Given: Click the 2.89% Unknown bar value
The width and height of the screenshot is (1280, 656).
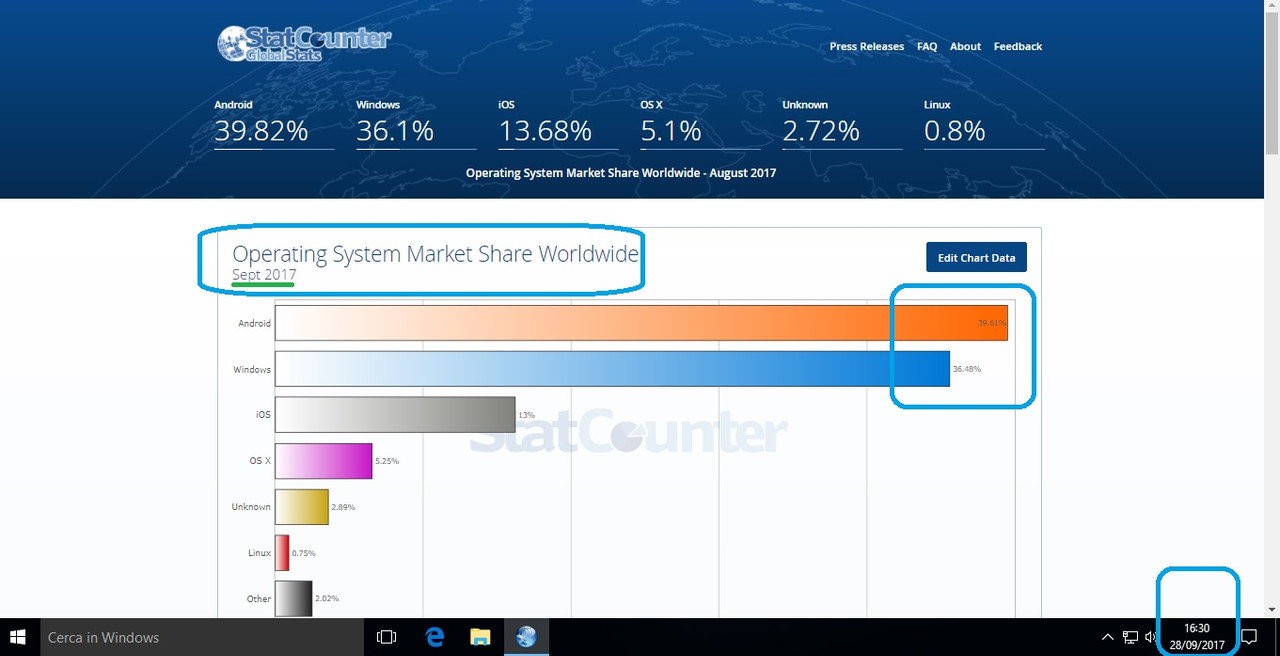Looking at the screenshot, I should 343,507.
